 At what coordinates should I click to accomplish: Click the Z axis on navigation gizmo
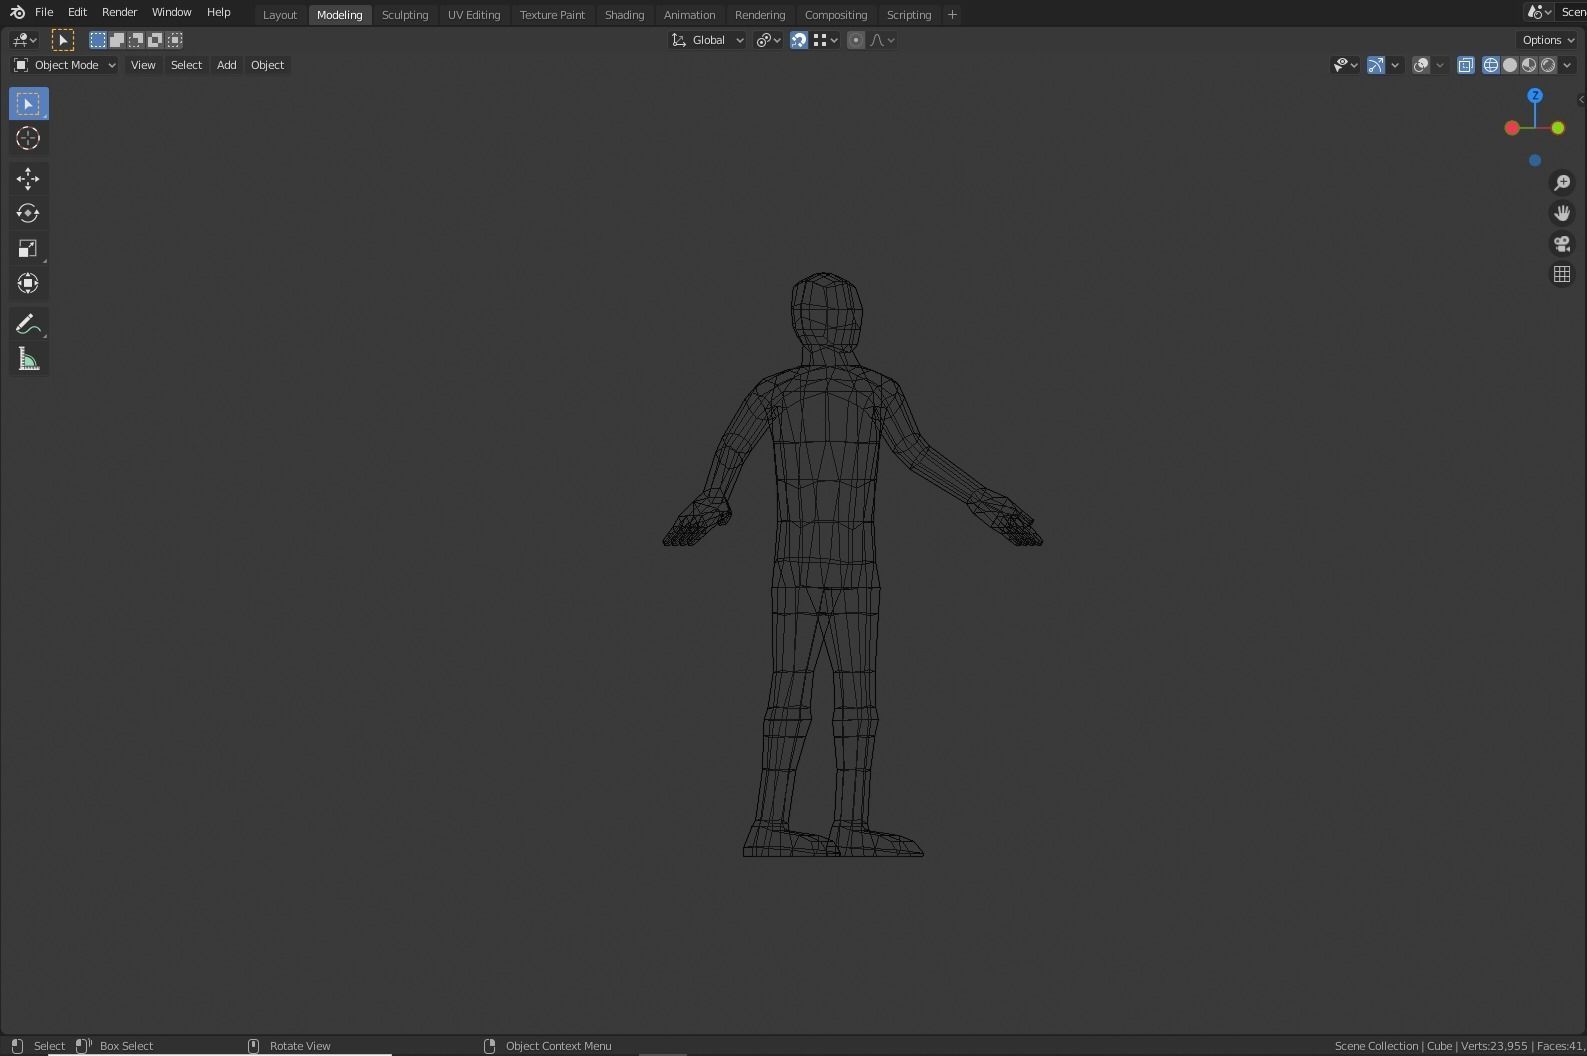1535,96
